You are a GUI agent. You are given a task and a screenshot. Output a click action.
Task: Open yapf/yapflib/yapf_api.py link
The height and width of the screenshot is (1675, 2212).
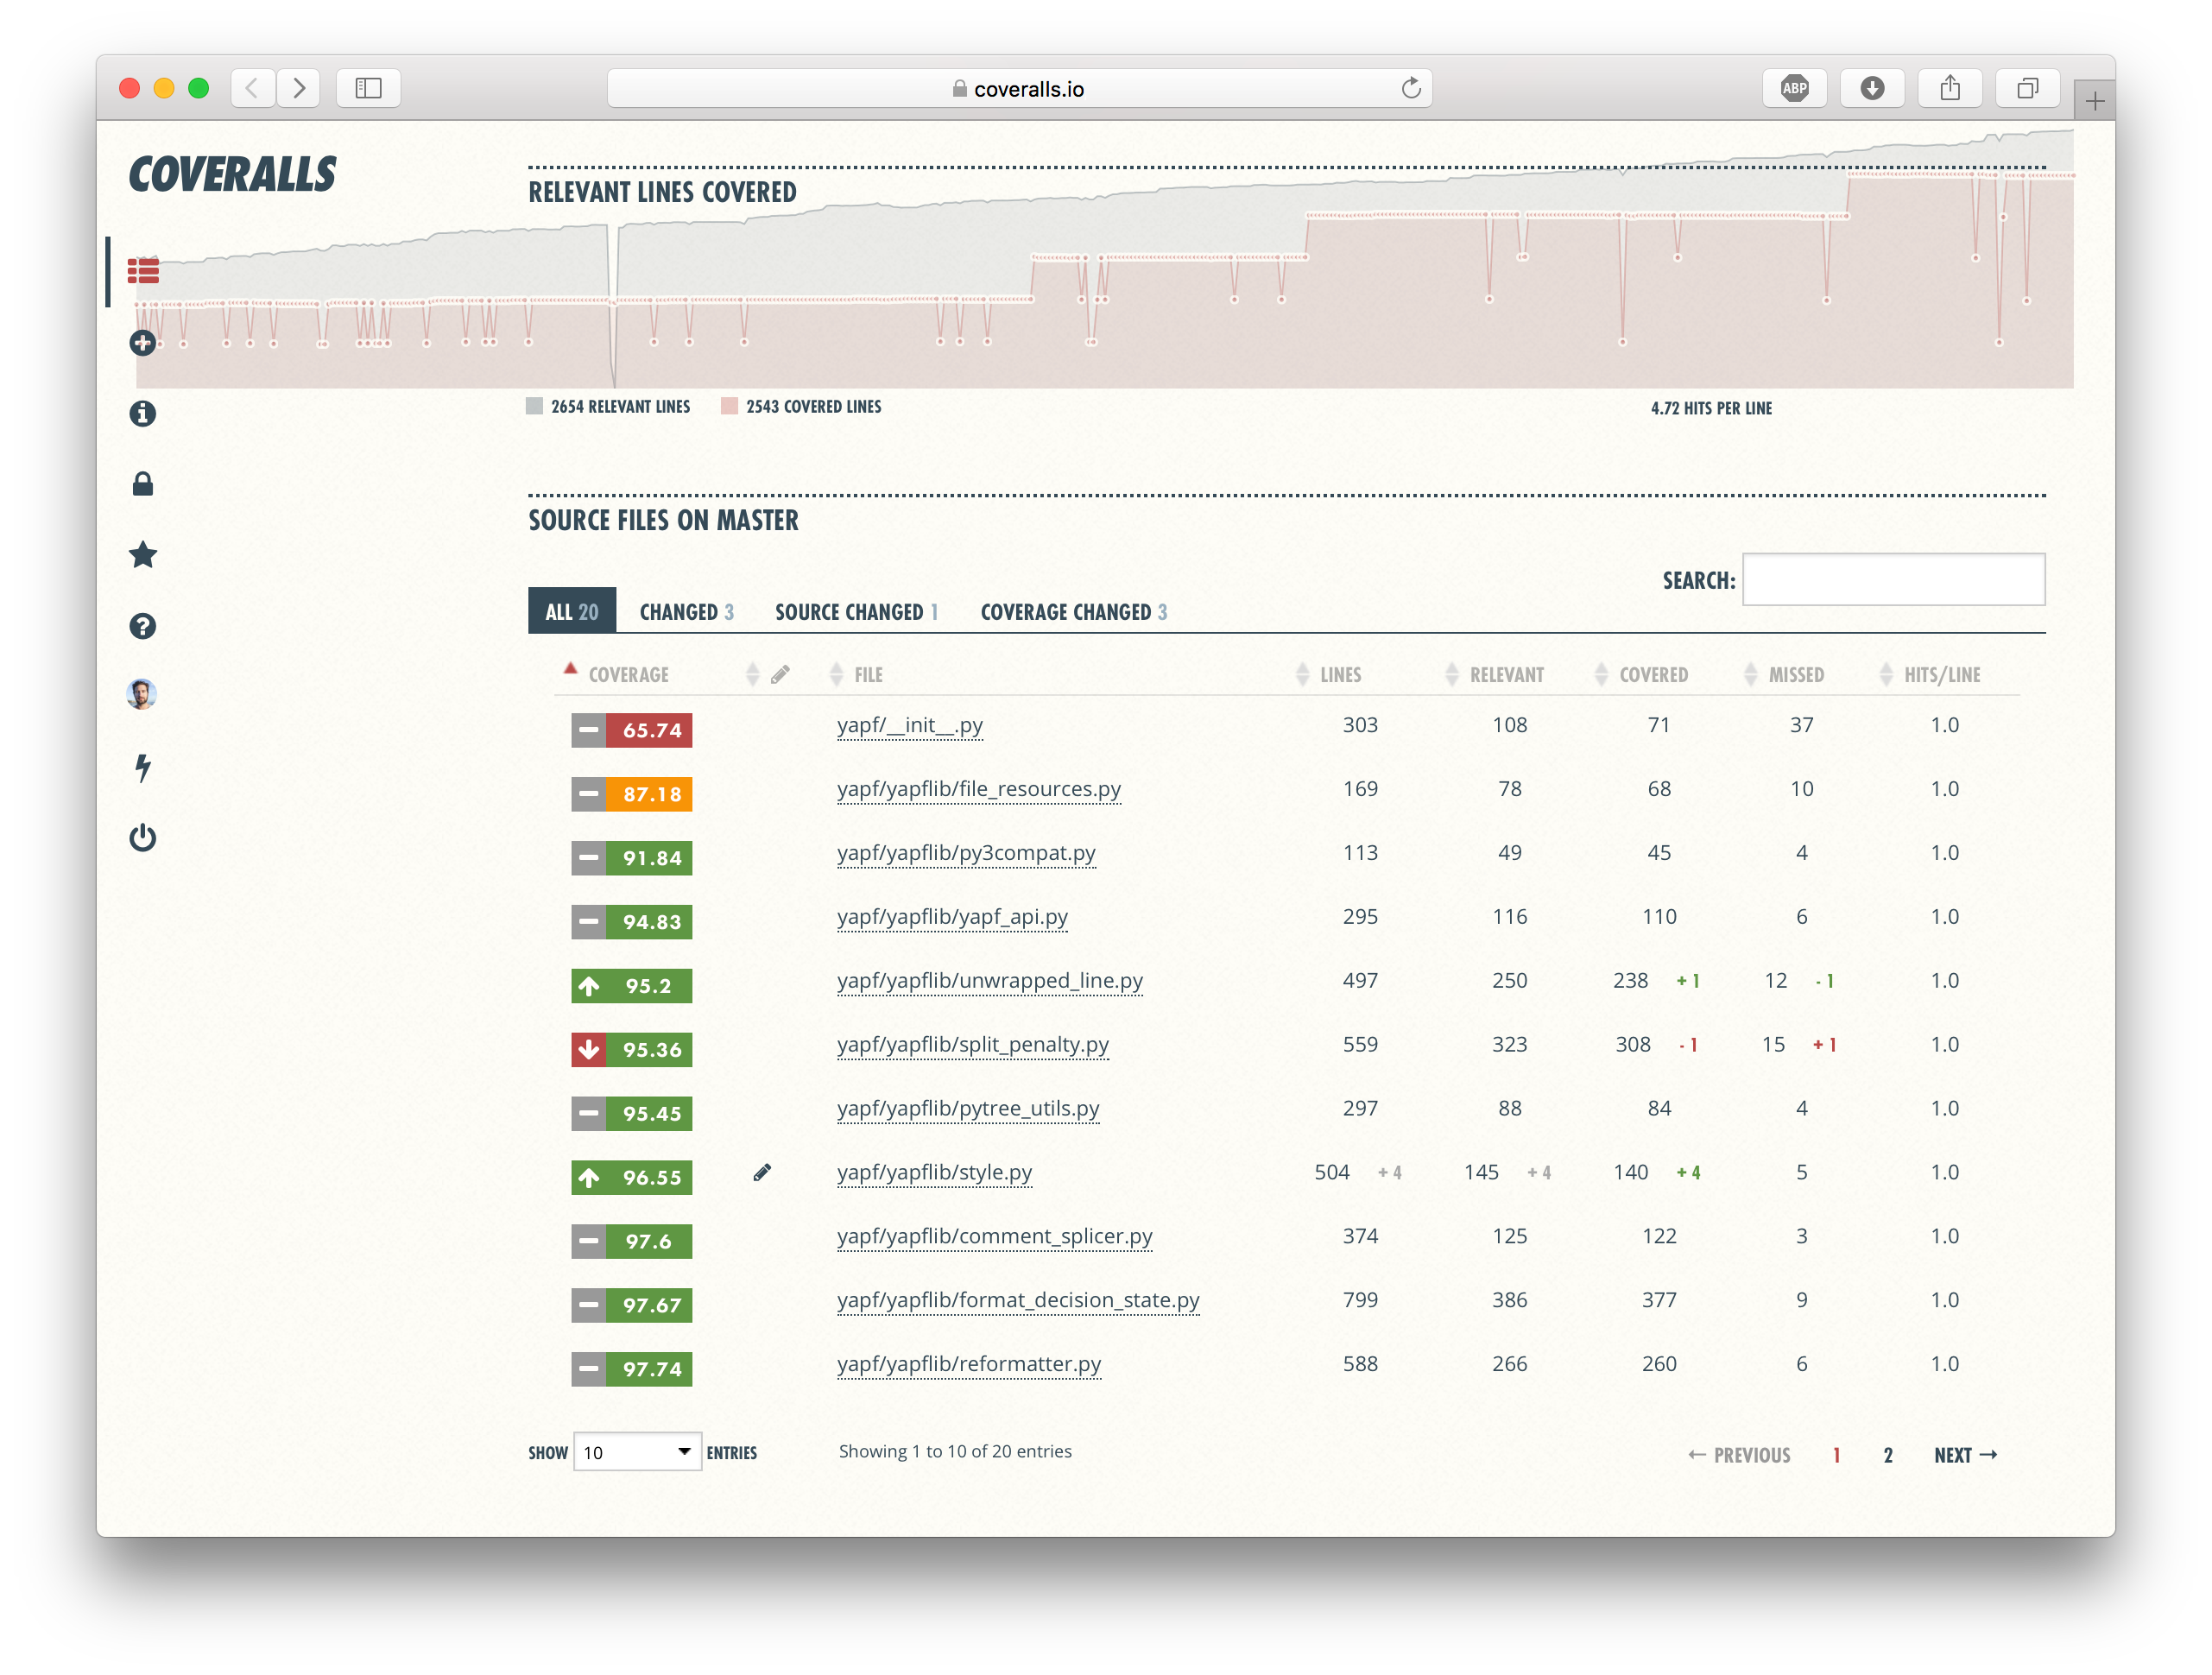[952, 917]
